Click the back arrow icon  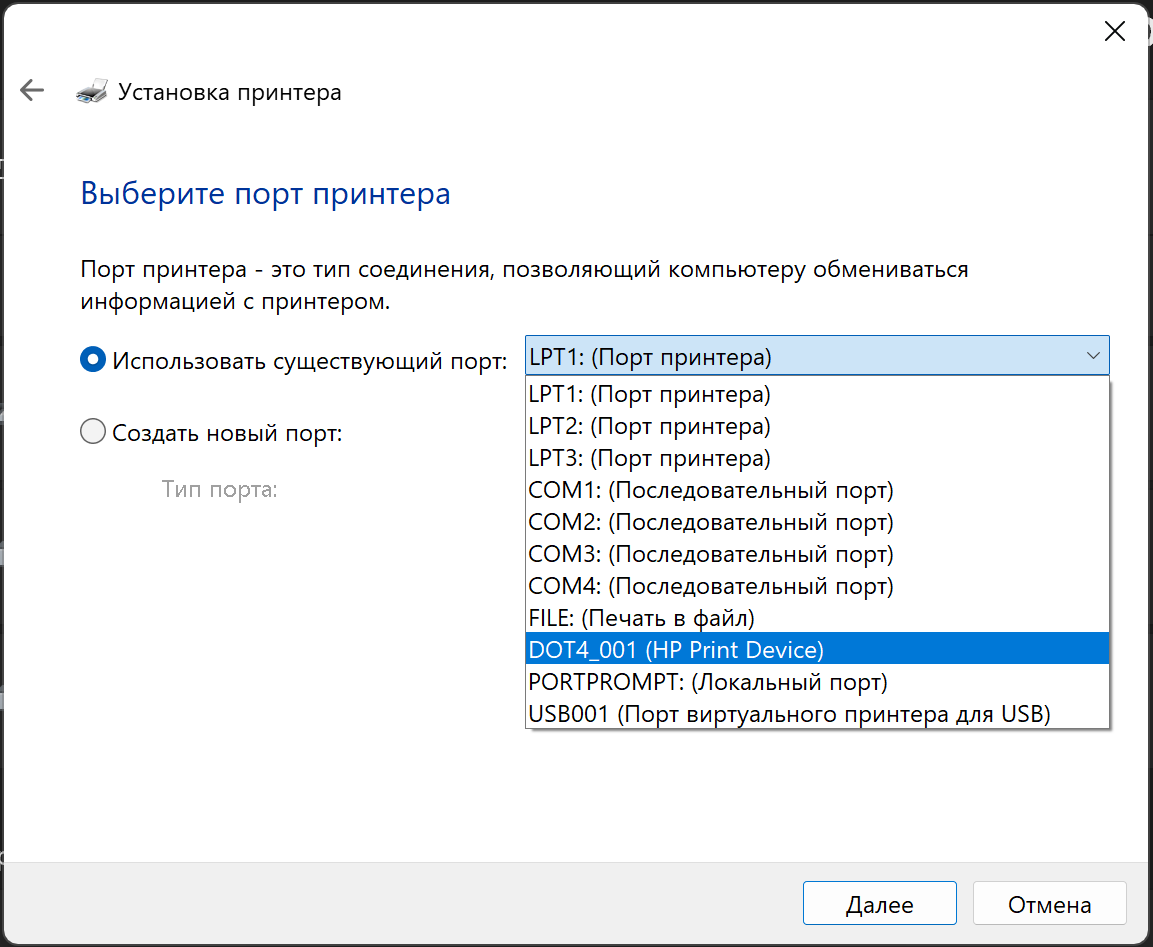point(32,91)
